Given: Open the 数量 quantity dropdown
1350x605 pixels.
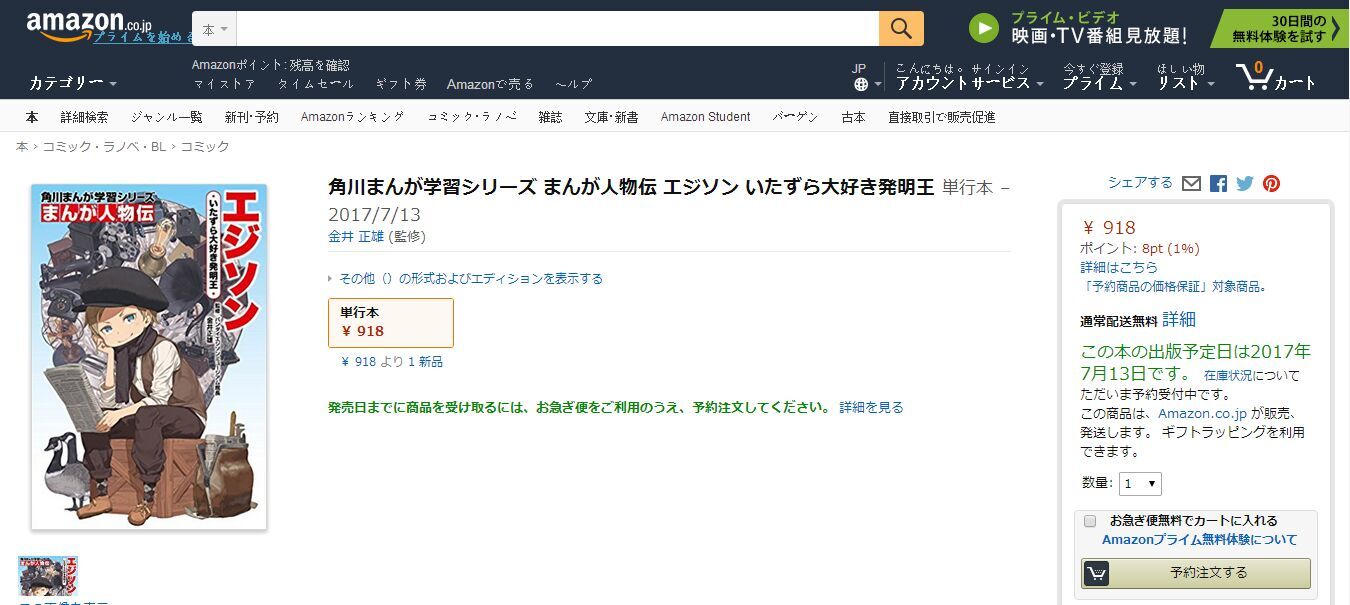Looking at the screenshot, I should tap(1139, 484).
